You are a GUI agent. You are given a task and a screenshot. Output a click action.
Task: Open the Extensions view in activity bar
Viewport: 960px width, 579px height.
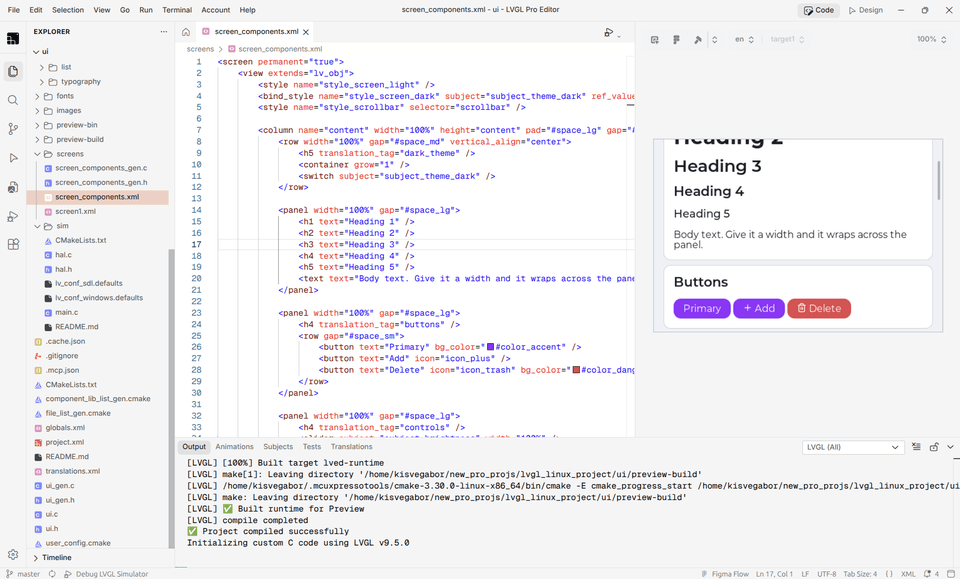click(x=13, y=245)
